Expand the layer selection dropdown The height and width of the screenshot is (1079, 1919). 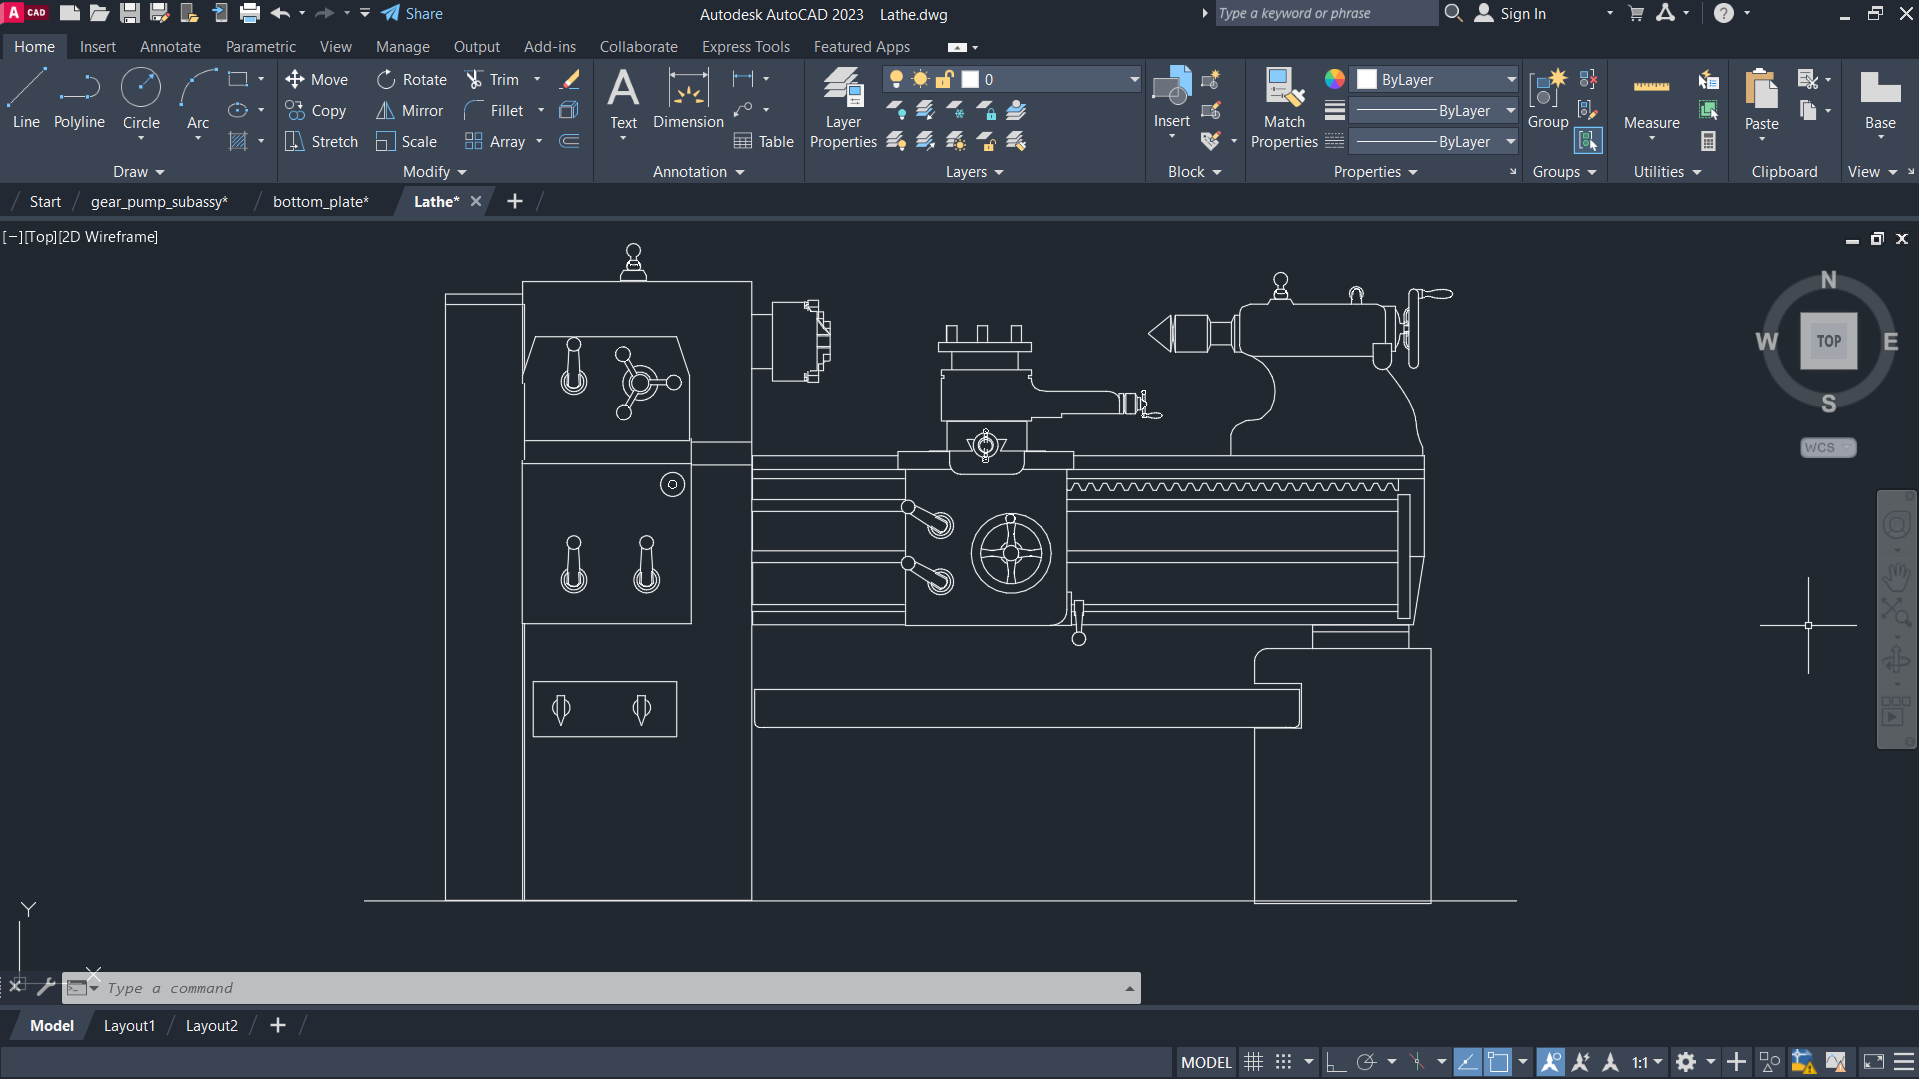(1134, 80)
